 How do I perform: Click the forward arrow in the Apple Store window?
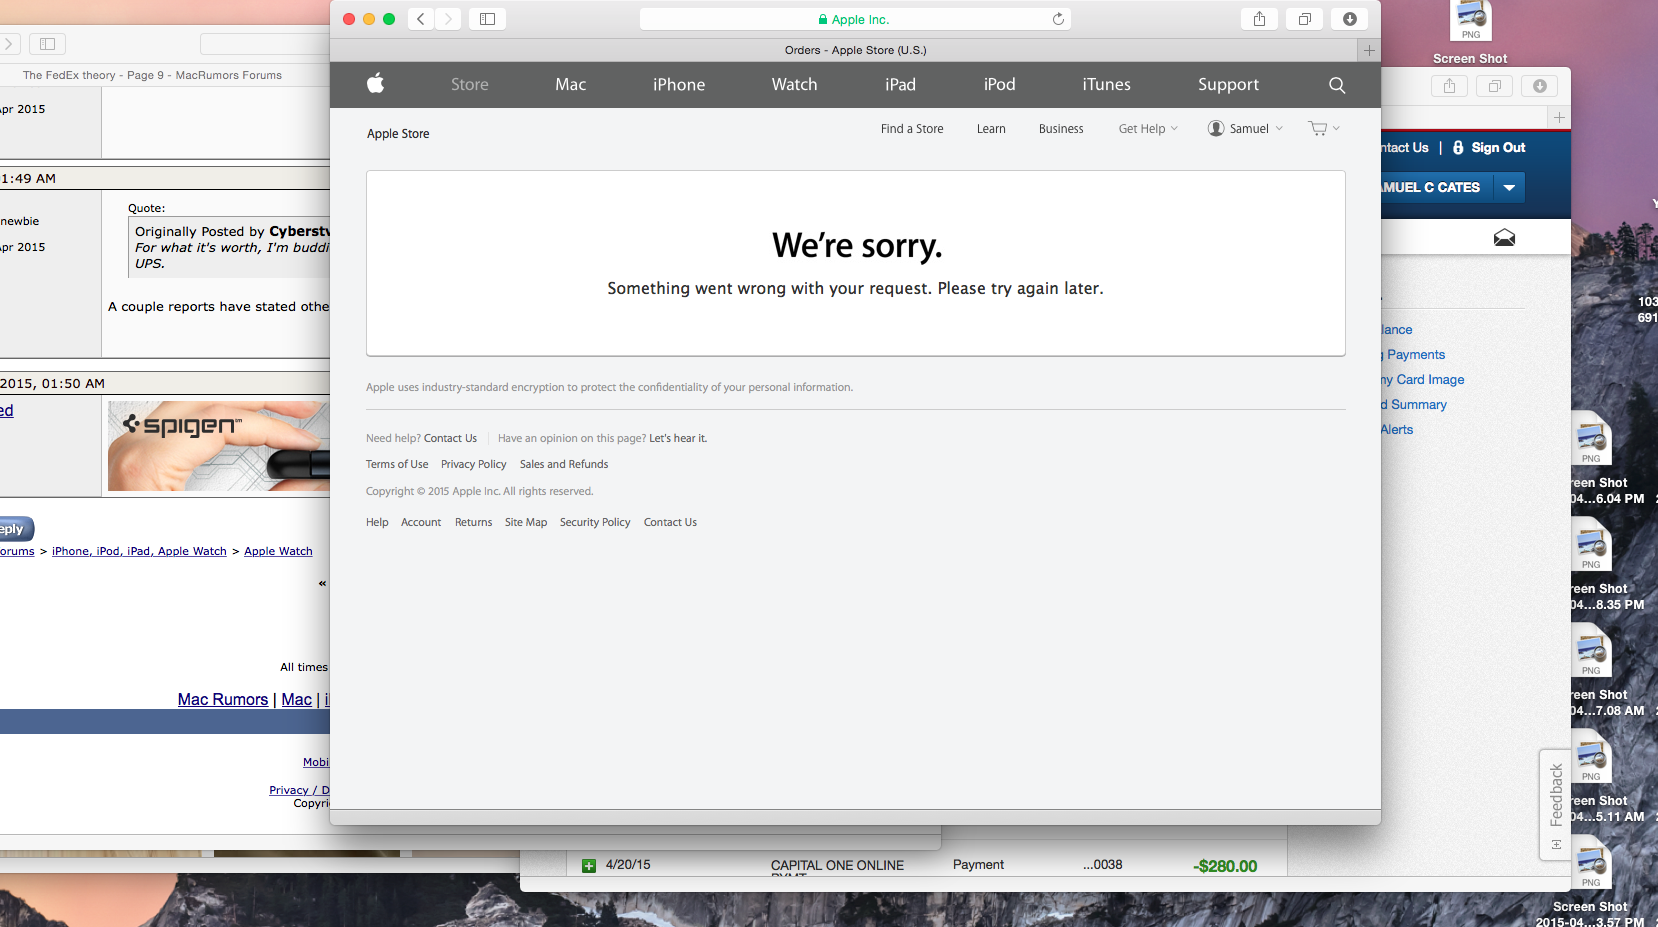pos(448,19)
